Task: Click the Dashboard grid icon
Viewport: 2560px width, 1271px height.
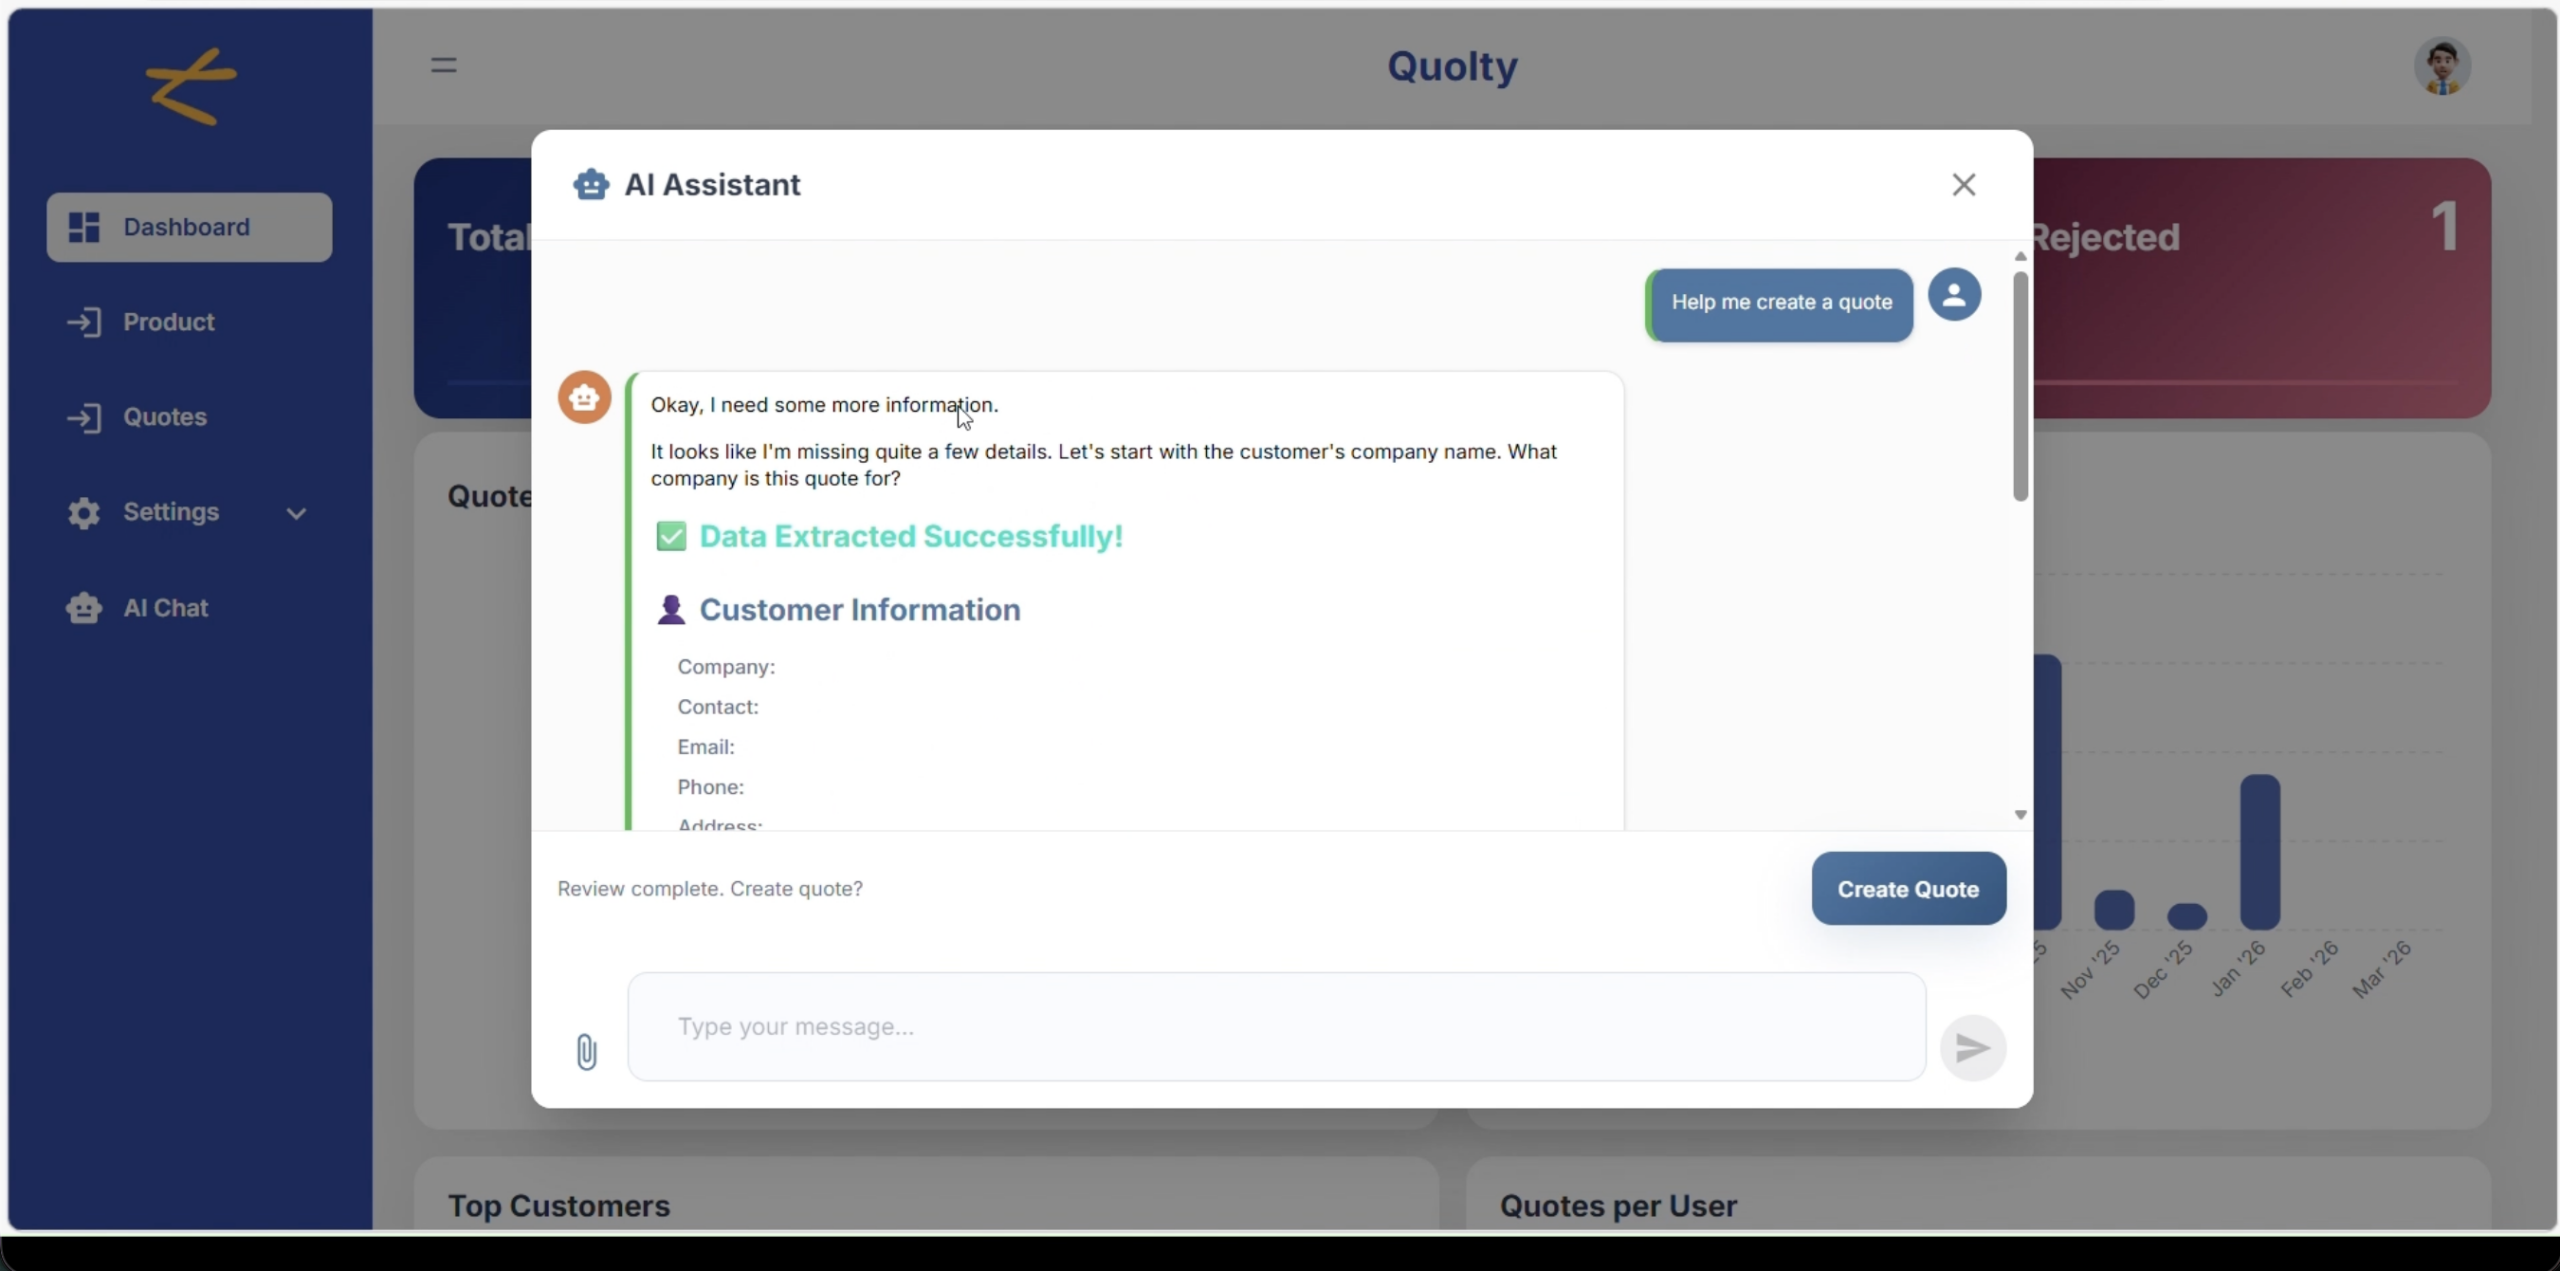Action: (84, 227)
